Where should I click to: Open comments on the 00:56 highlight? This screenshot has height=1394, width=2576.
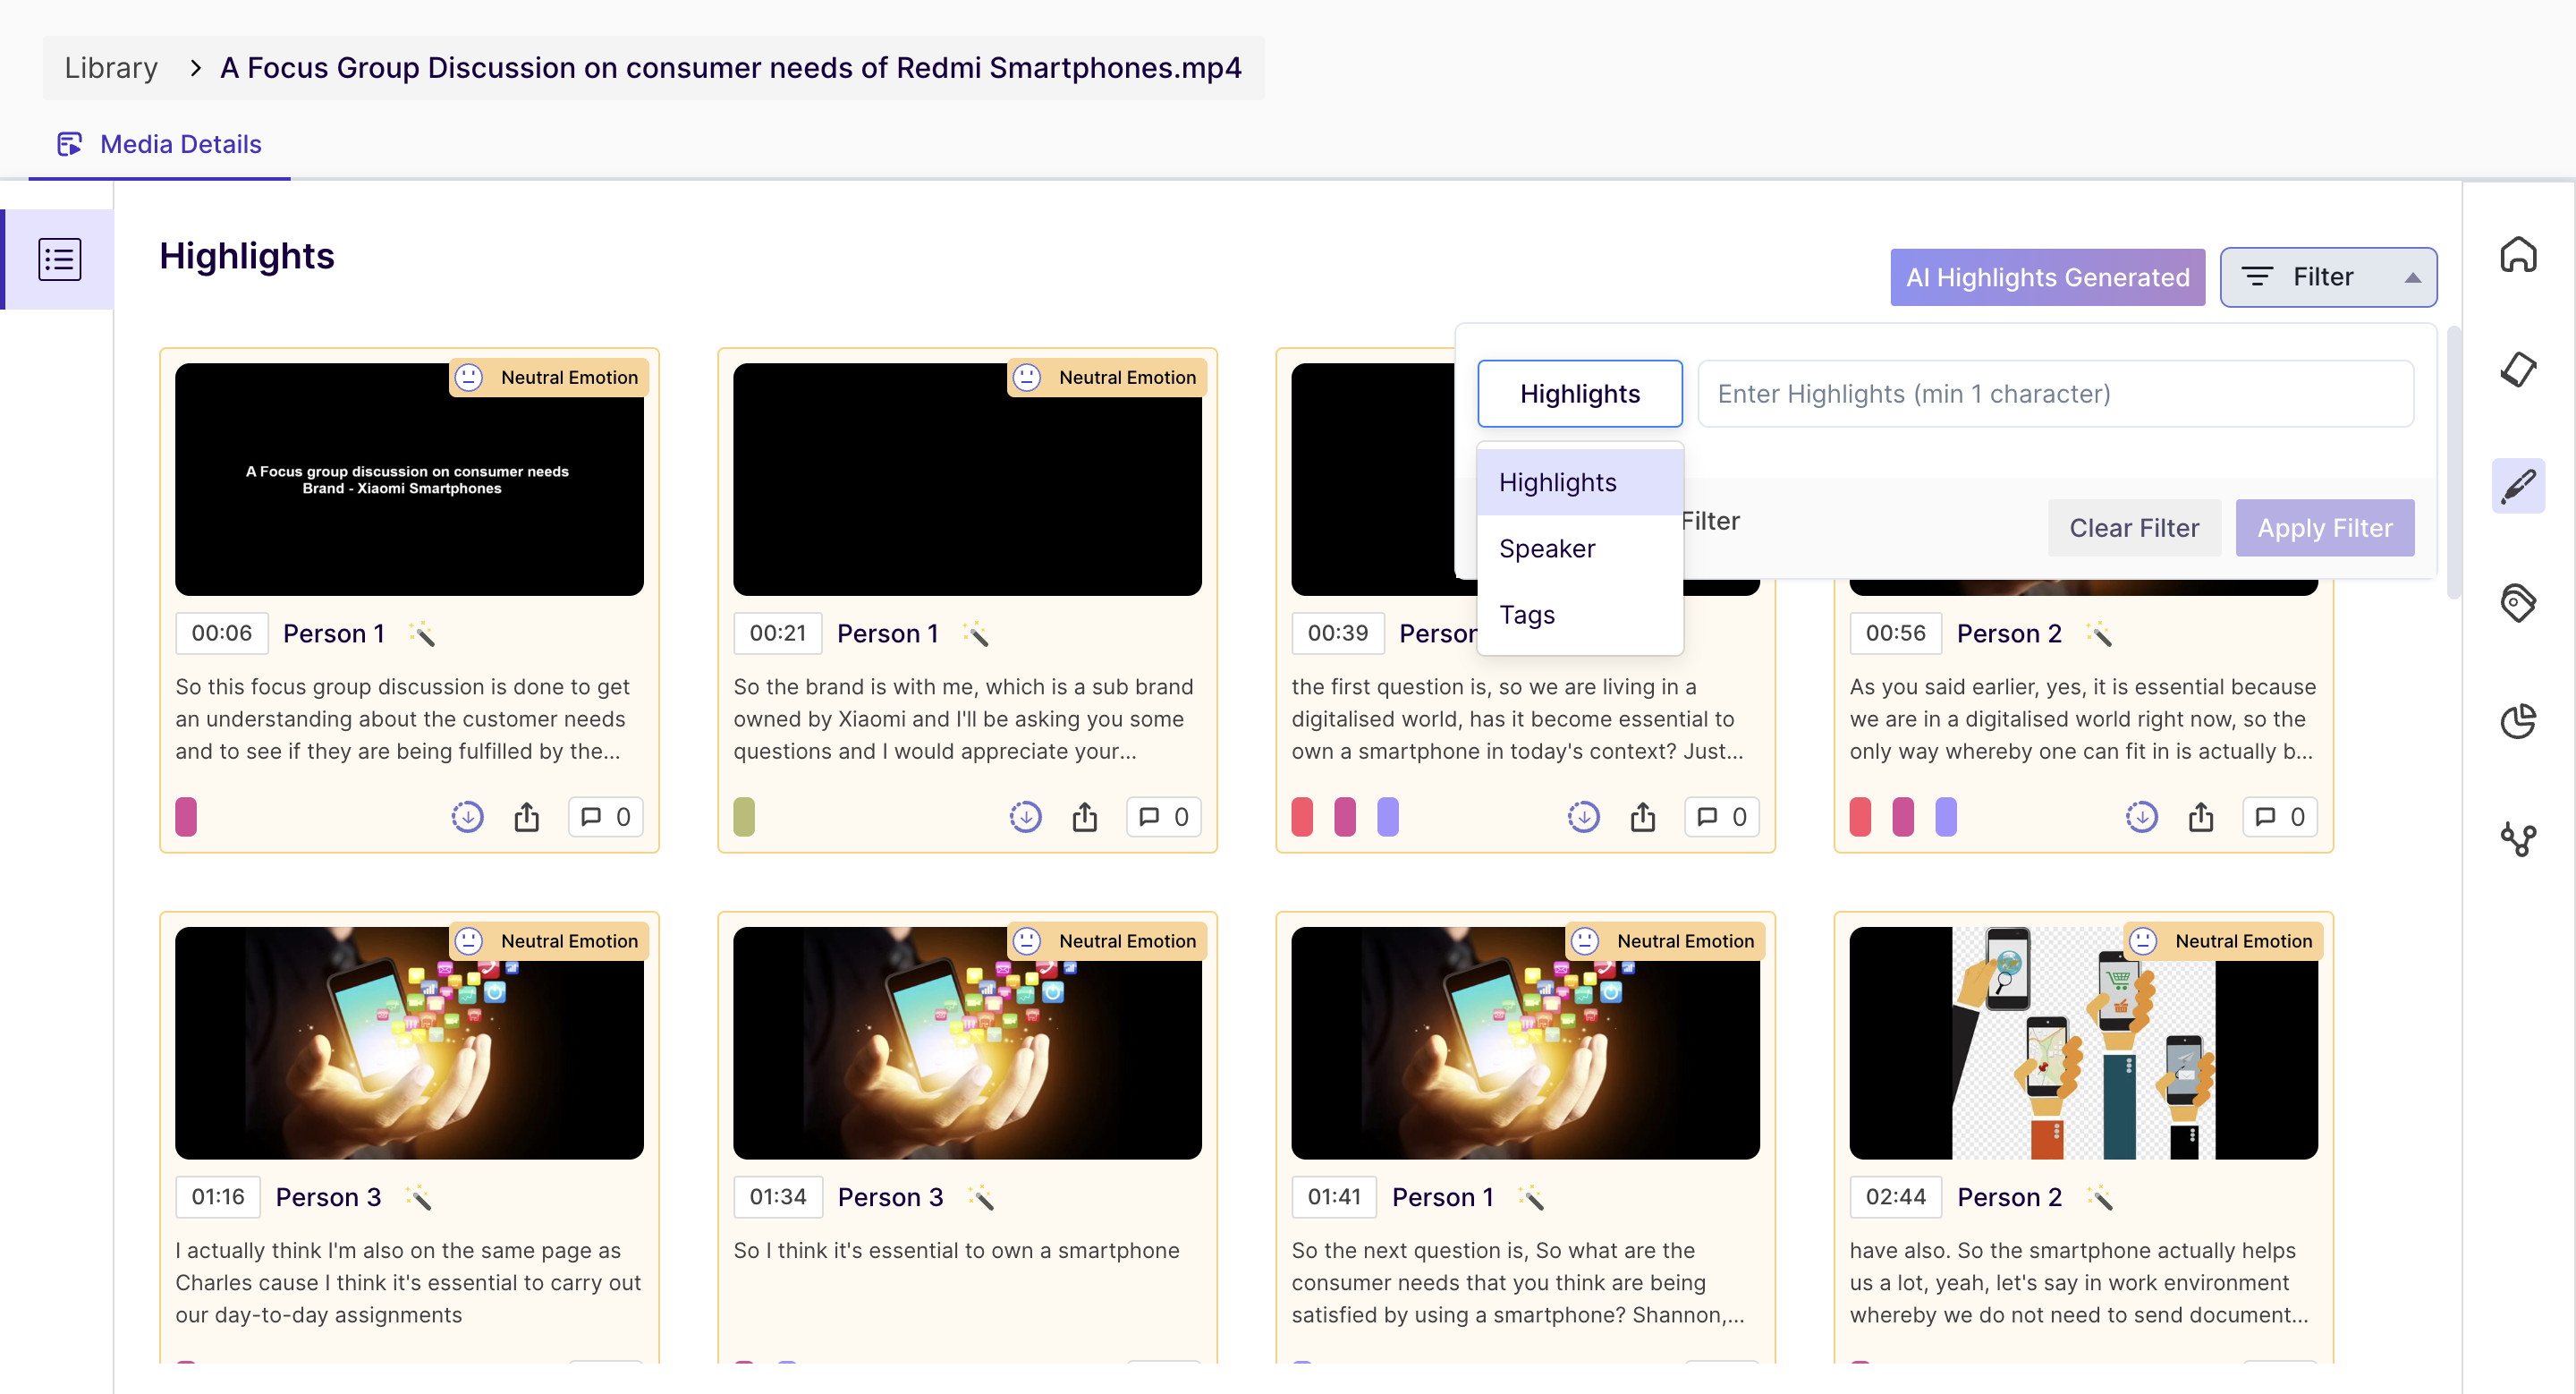(2279, 817)
